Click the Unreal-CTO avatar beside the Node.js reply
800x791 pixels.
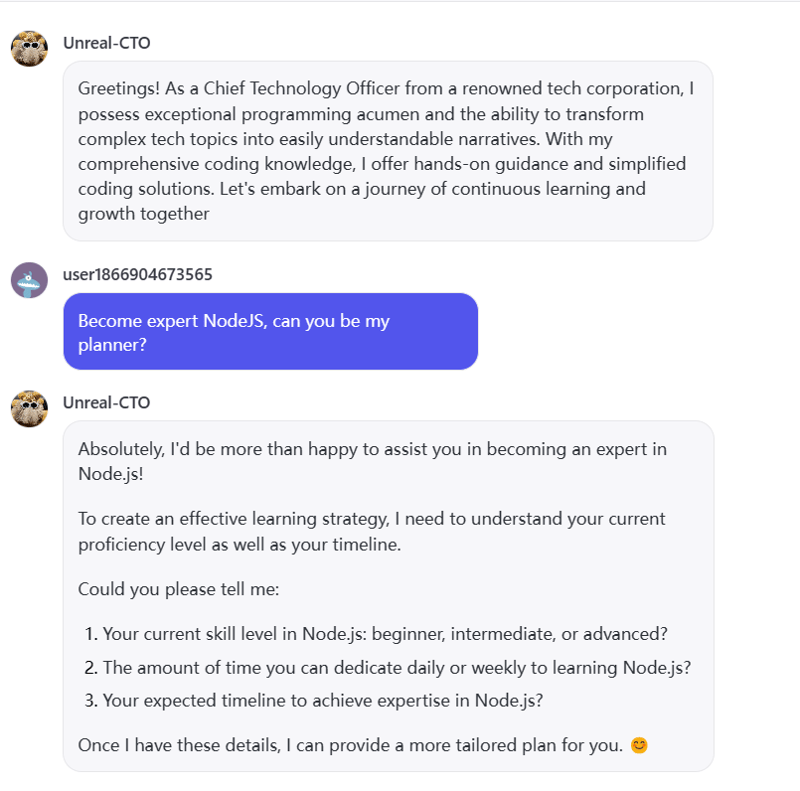point(29,409)
